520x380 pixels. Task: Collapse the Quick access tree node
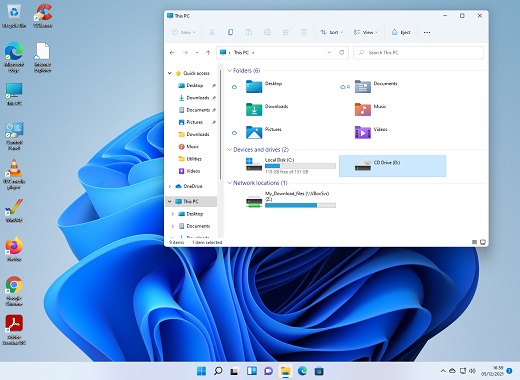tap(170, 73)
